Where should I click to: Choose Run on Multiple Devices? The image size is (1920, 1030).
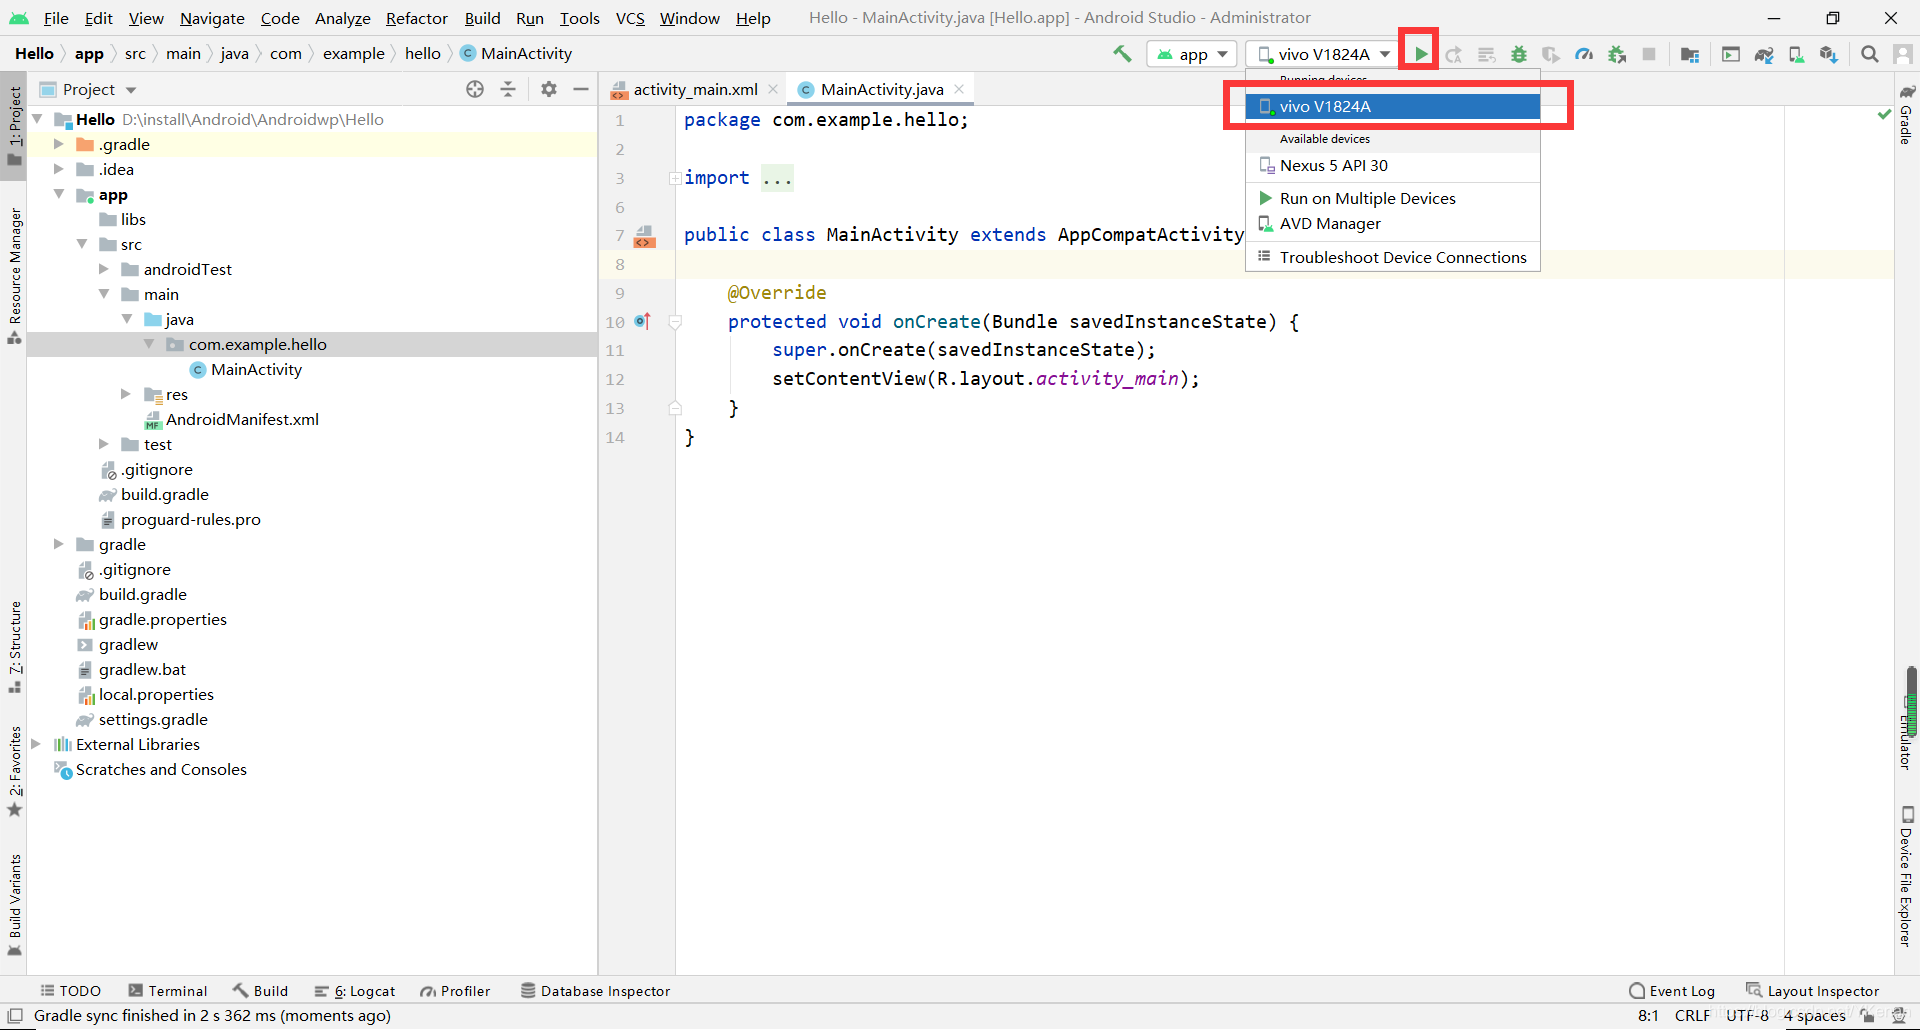[1392, 198]
